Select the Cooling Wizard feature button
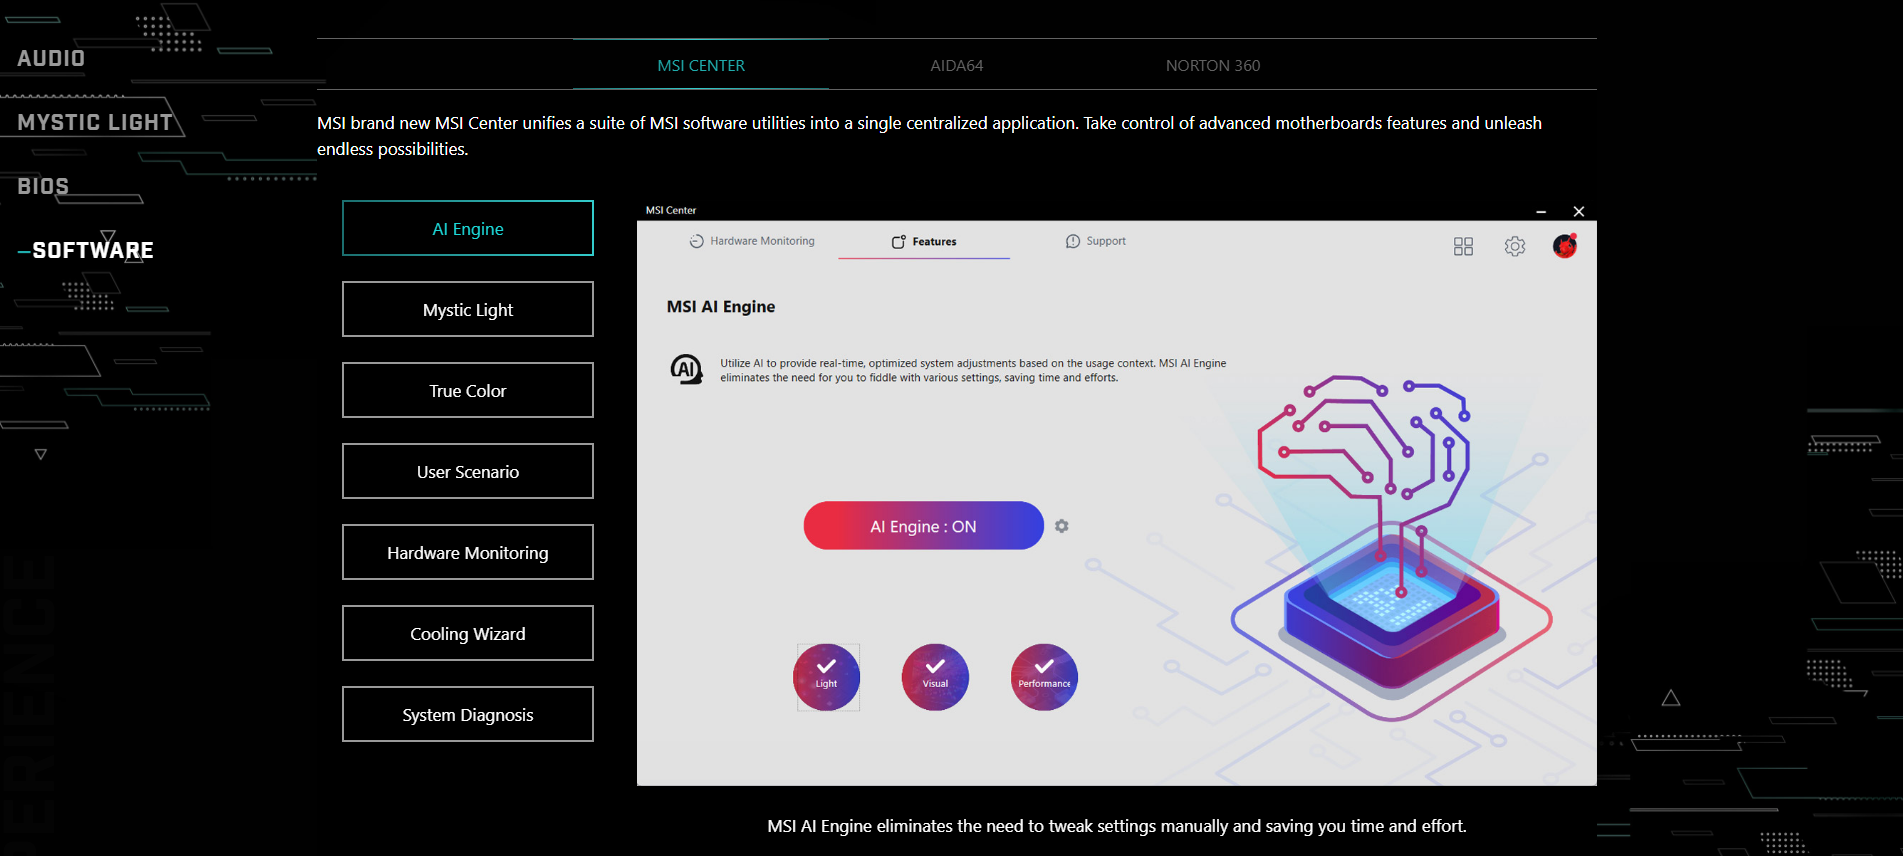This screenshot has height=856, width=1904. (x=468, y=633)
